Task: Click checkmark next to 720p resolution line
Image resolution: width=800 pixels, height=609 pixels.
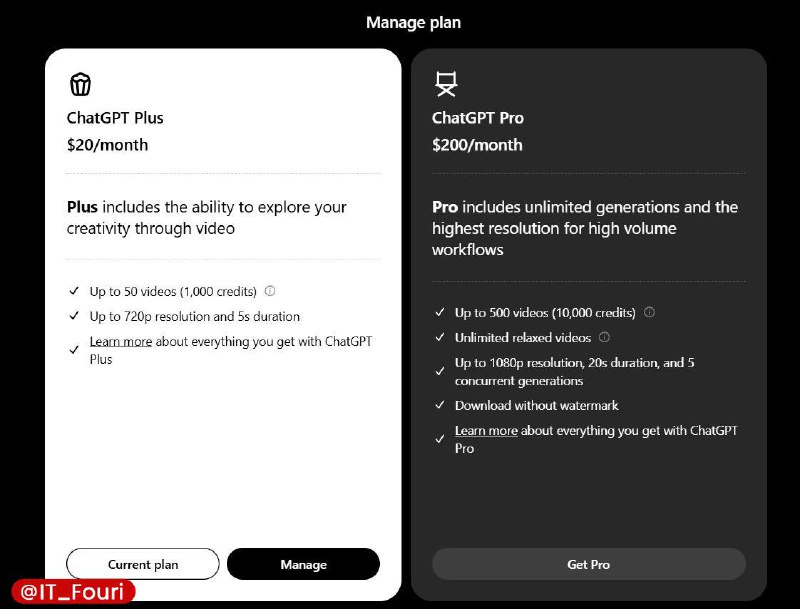Action: pyautogui.click(x=74, y=316)
